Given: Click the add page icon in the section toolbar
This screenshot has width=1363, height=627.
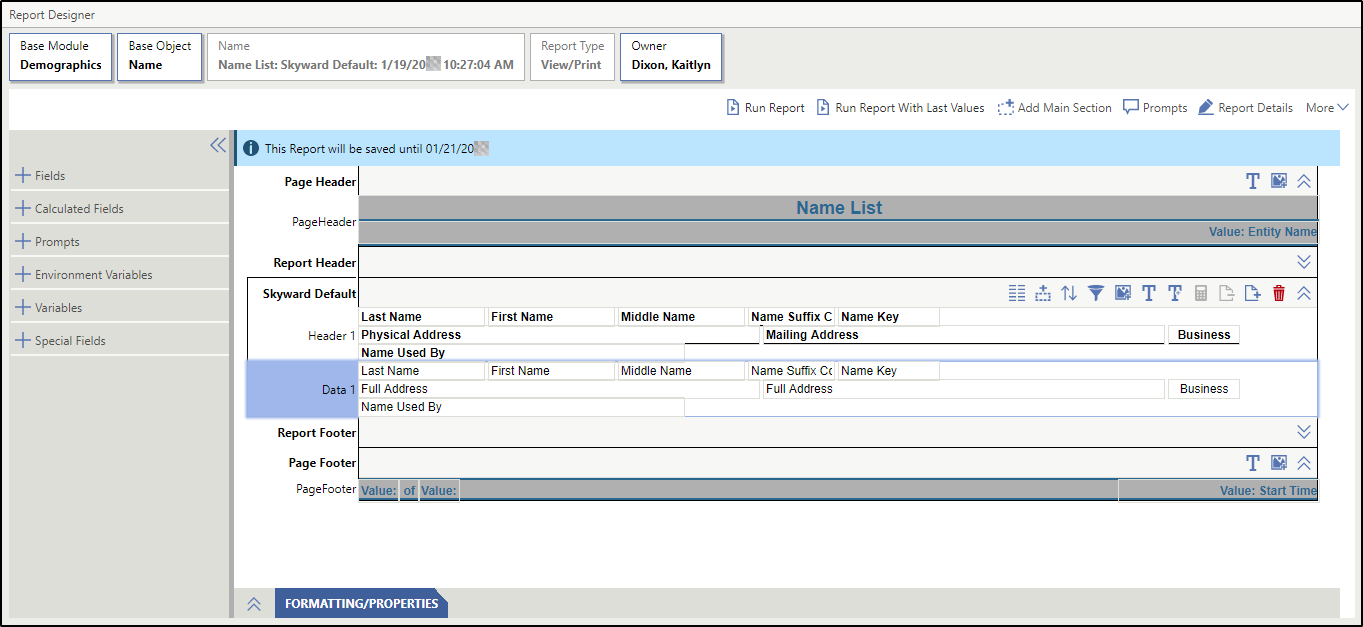Looking at the screenshot, I should tap(1253, 293).
